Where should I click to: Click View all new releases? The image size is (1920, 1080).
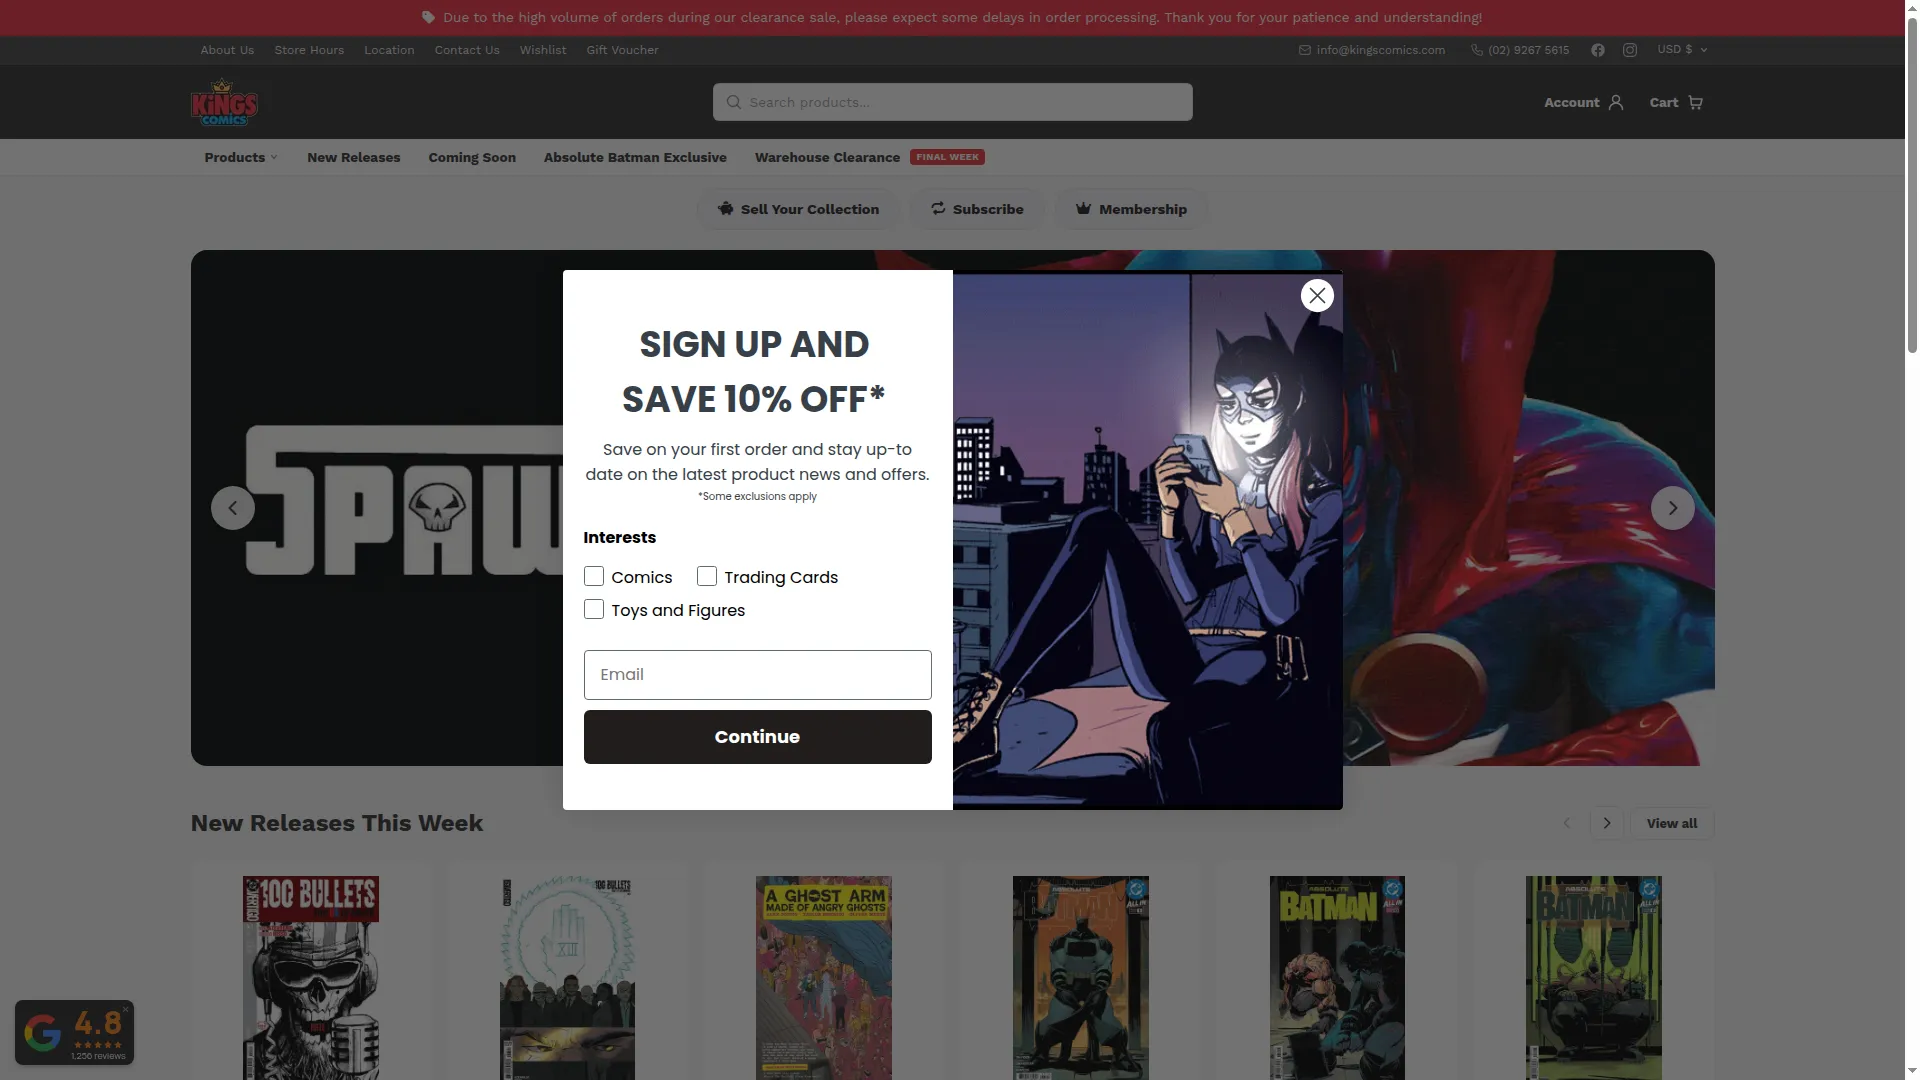click(x=1672, y=823)
